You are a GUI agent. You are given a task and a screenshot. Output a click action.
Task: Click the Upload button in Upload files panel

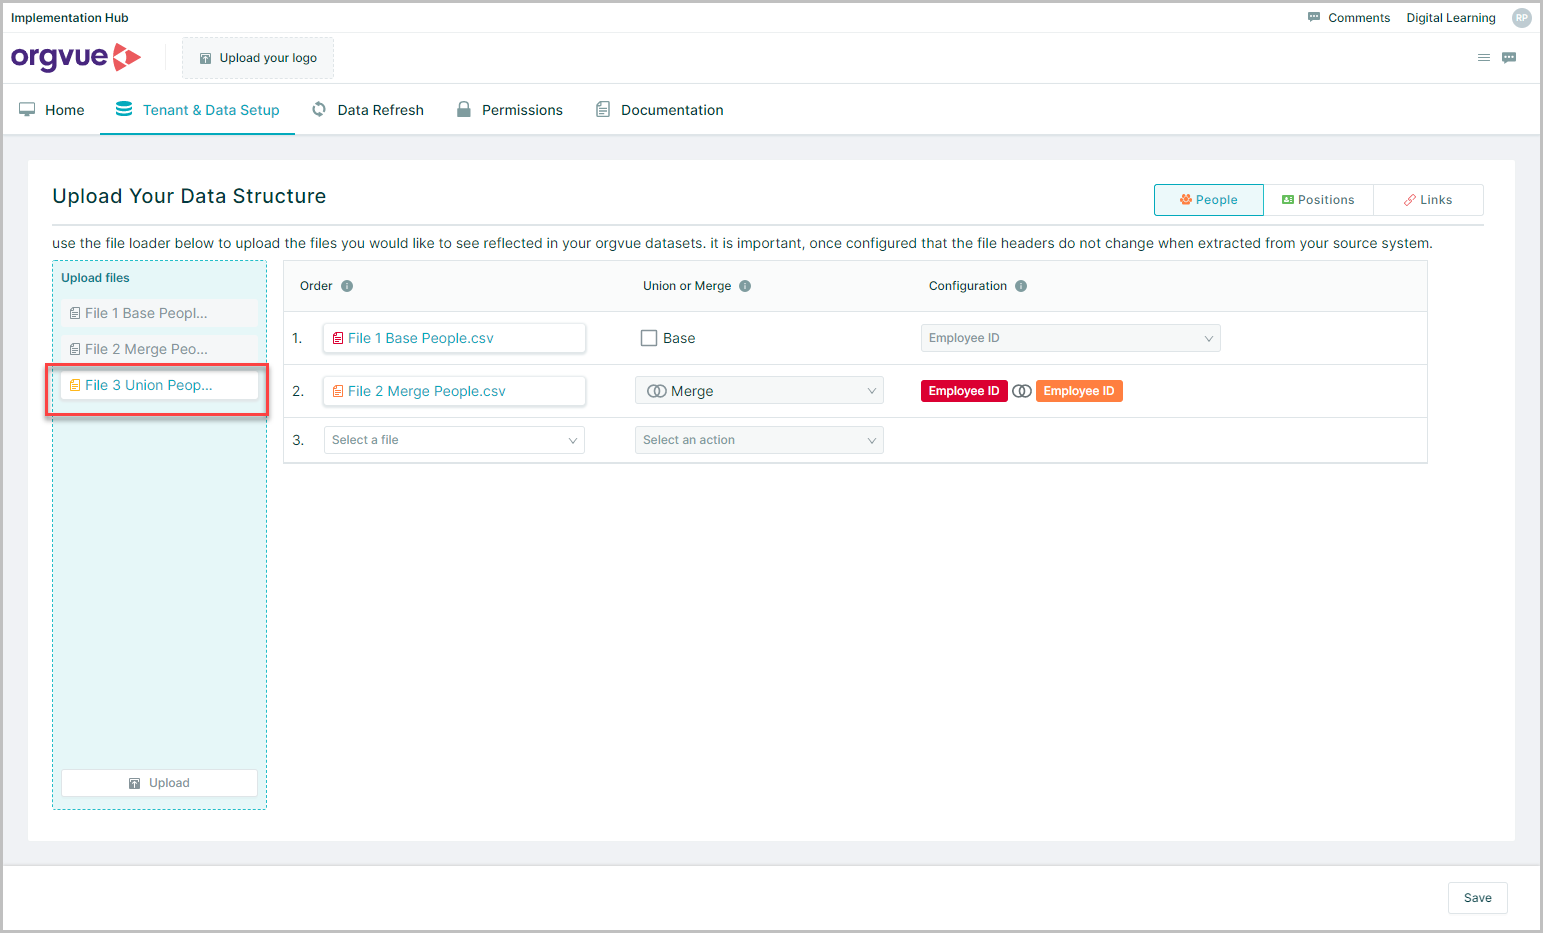point(159,783)
